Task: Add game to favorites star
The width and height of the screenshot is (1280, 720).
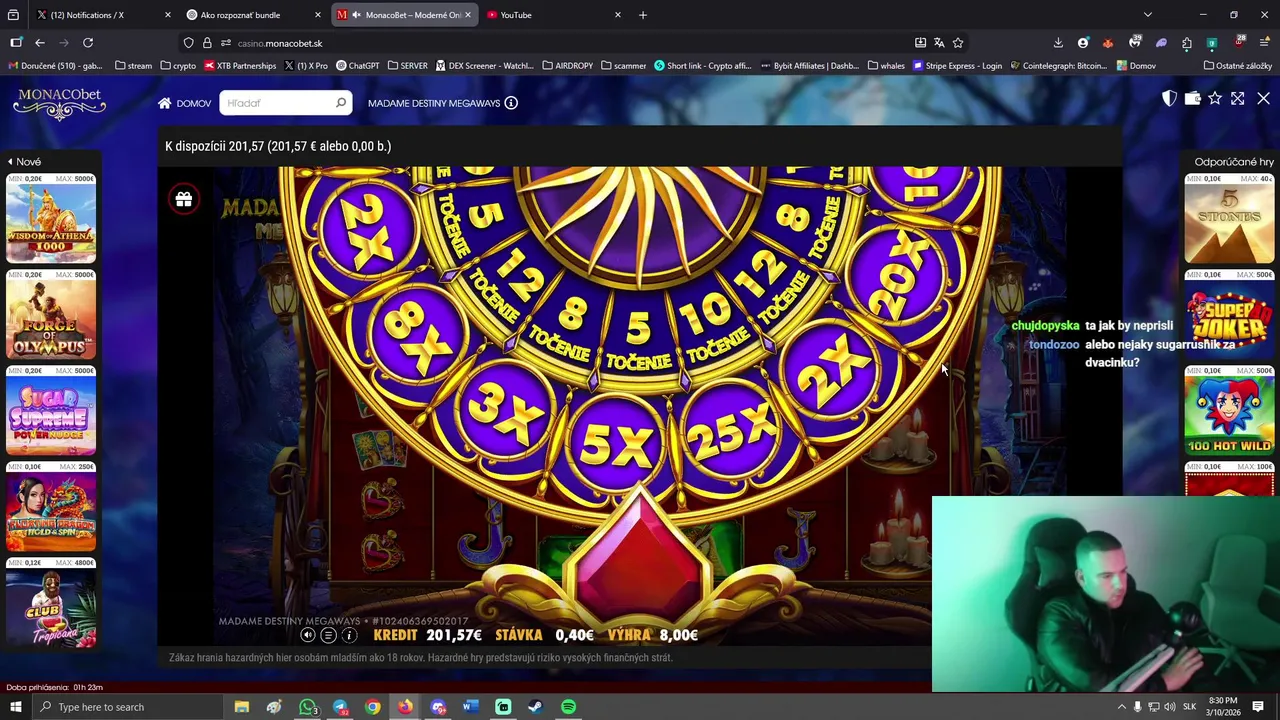Action: tap(1215, 98)
